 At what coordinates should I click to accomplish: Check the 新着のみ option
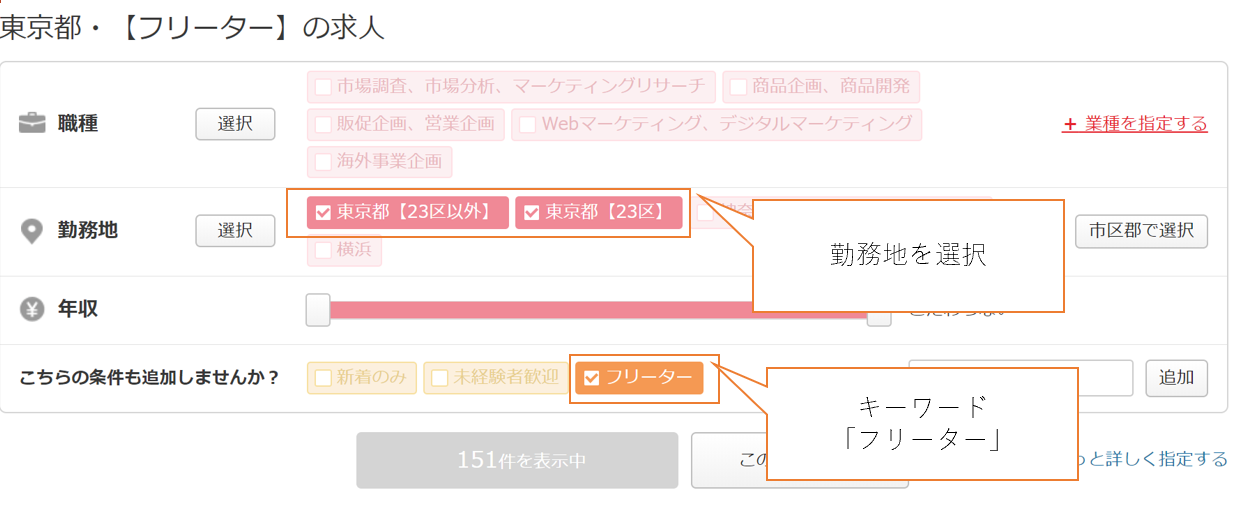[323, 378]
